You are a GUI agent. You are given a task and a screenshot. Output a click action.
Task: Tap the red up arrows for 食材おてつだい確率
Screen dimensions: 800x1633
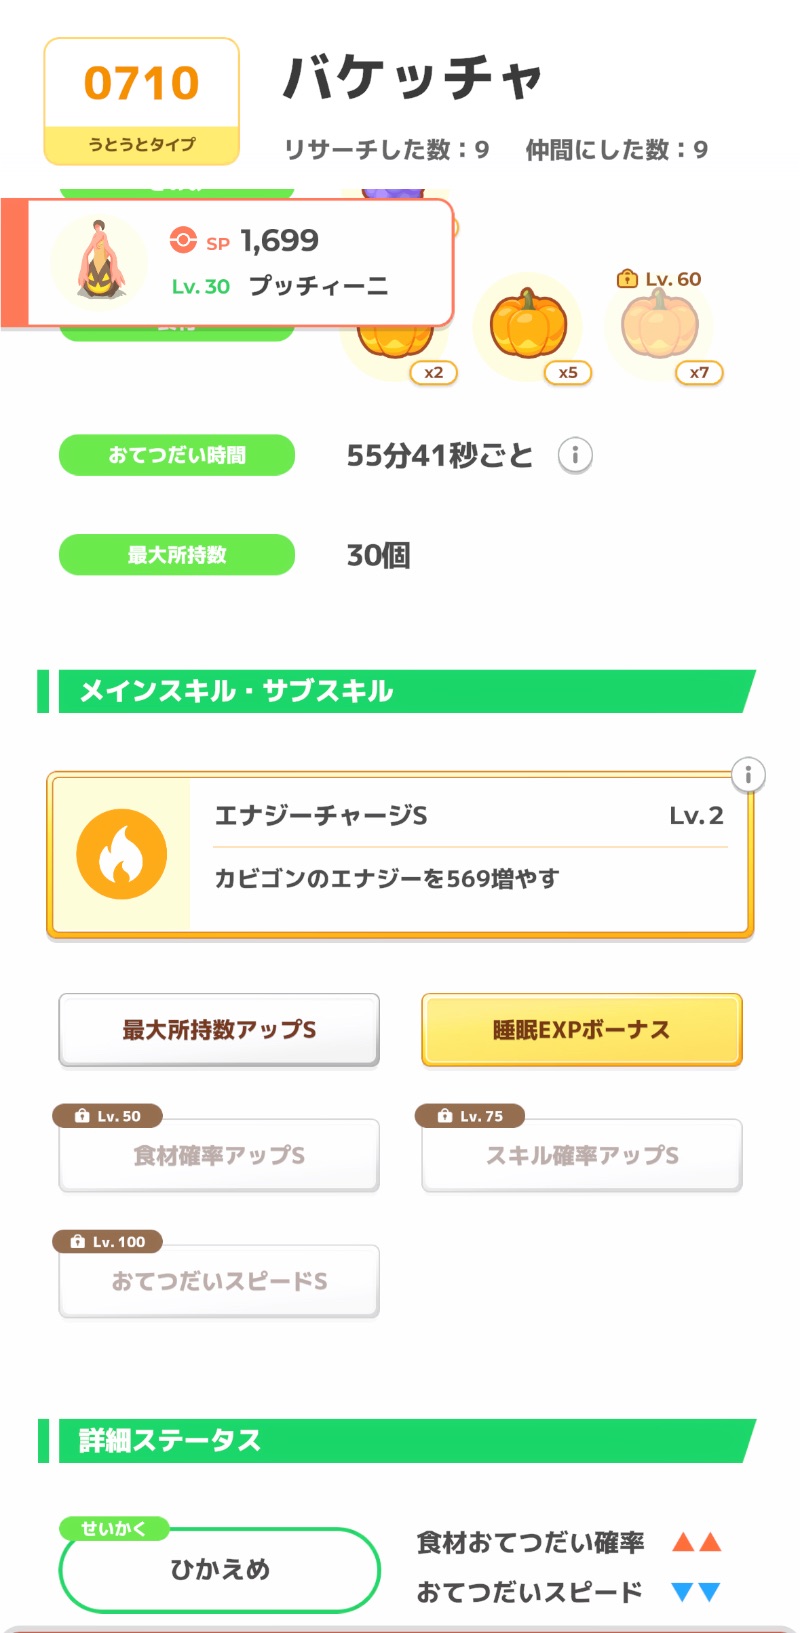(x=696, y=1542)
